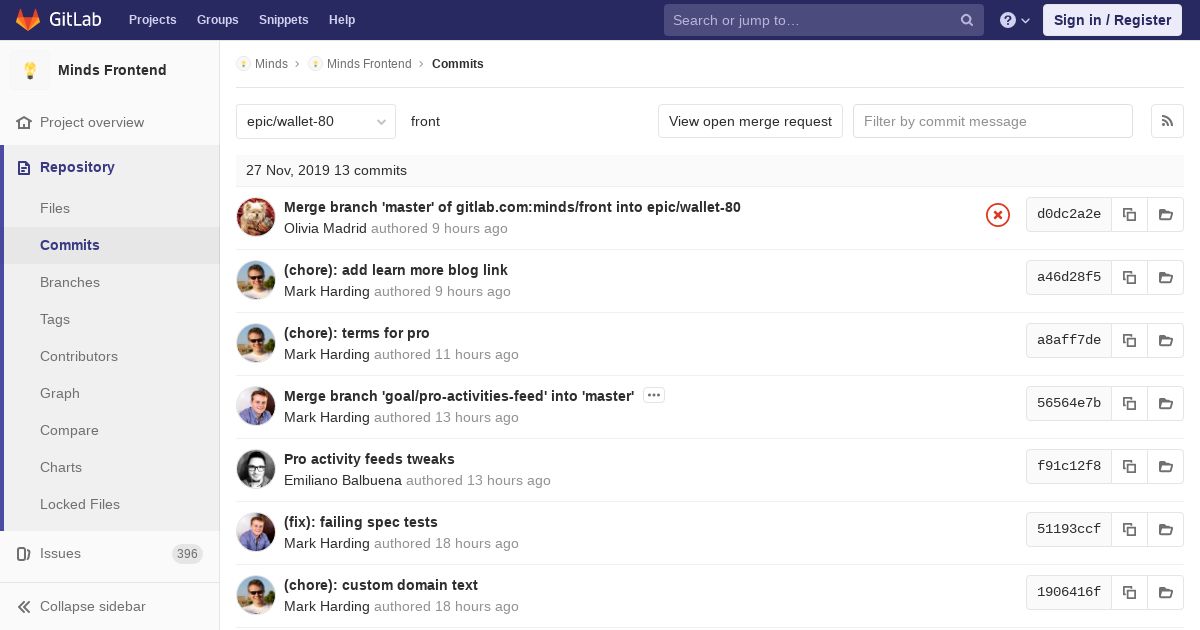Open Olivia Madrid author profile link
1200x630 pixels.
(x=325, y=228)
